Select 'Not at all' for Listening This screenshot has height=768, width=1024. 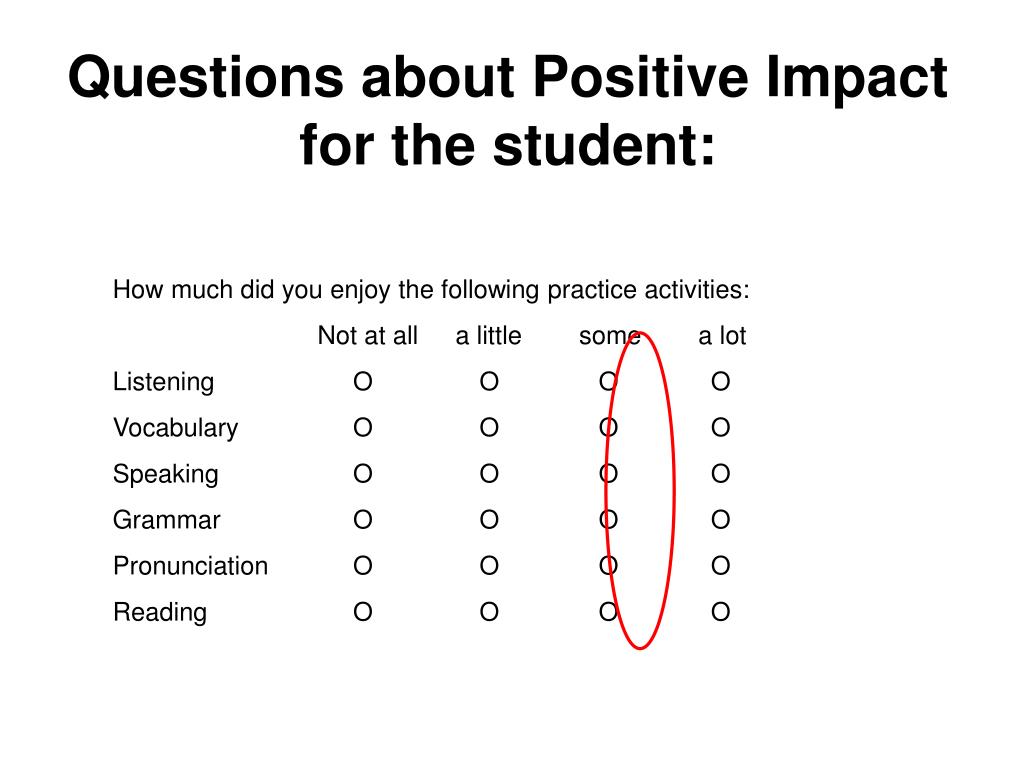click(x=363, y=381)
